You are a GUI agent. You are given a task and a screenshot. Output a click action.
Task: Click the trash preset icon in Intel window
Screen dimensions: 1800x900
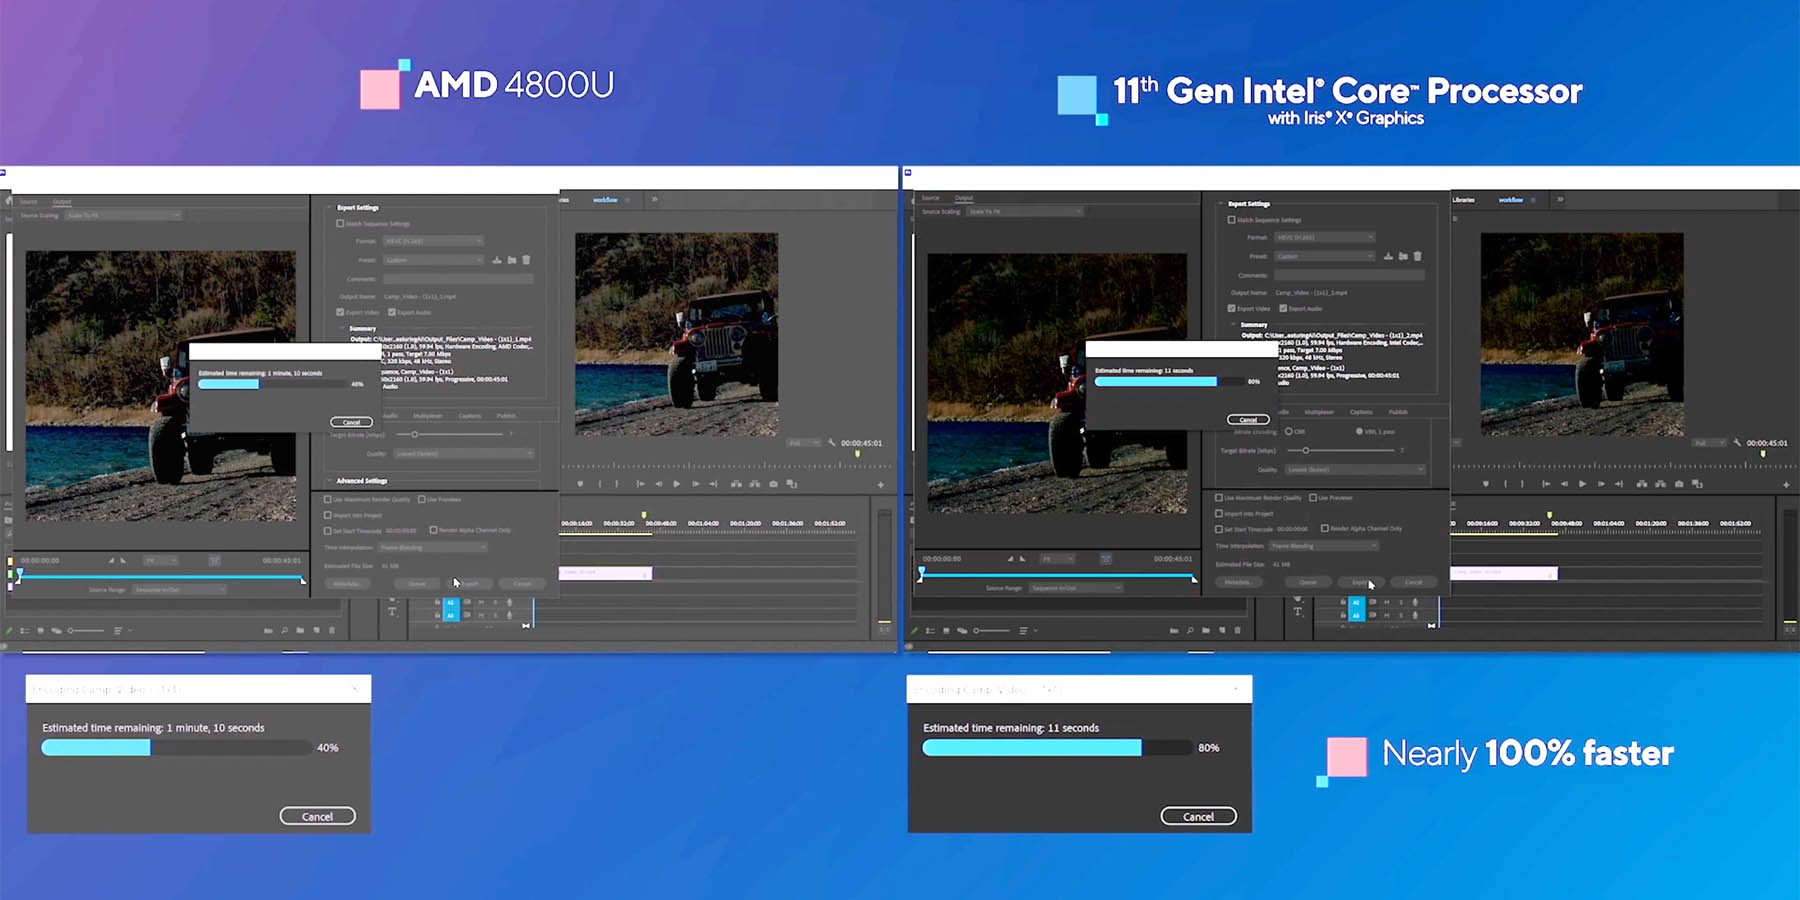point(1417,256)
